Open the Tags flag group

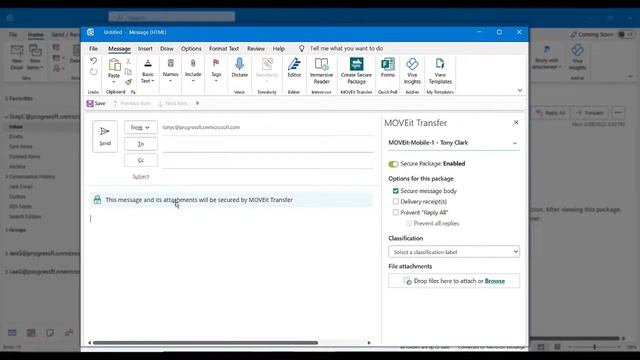point(216,70)
